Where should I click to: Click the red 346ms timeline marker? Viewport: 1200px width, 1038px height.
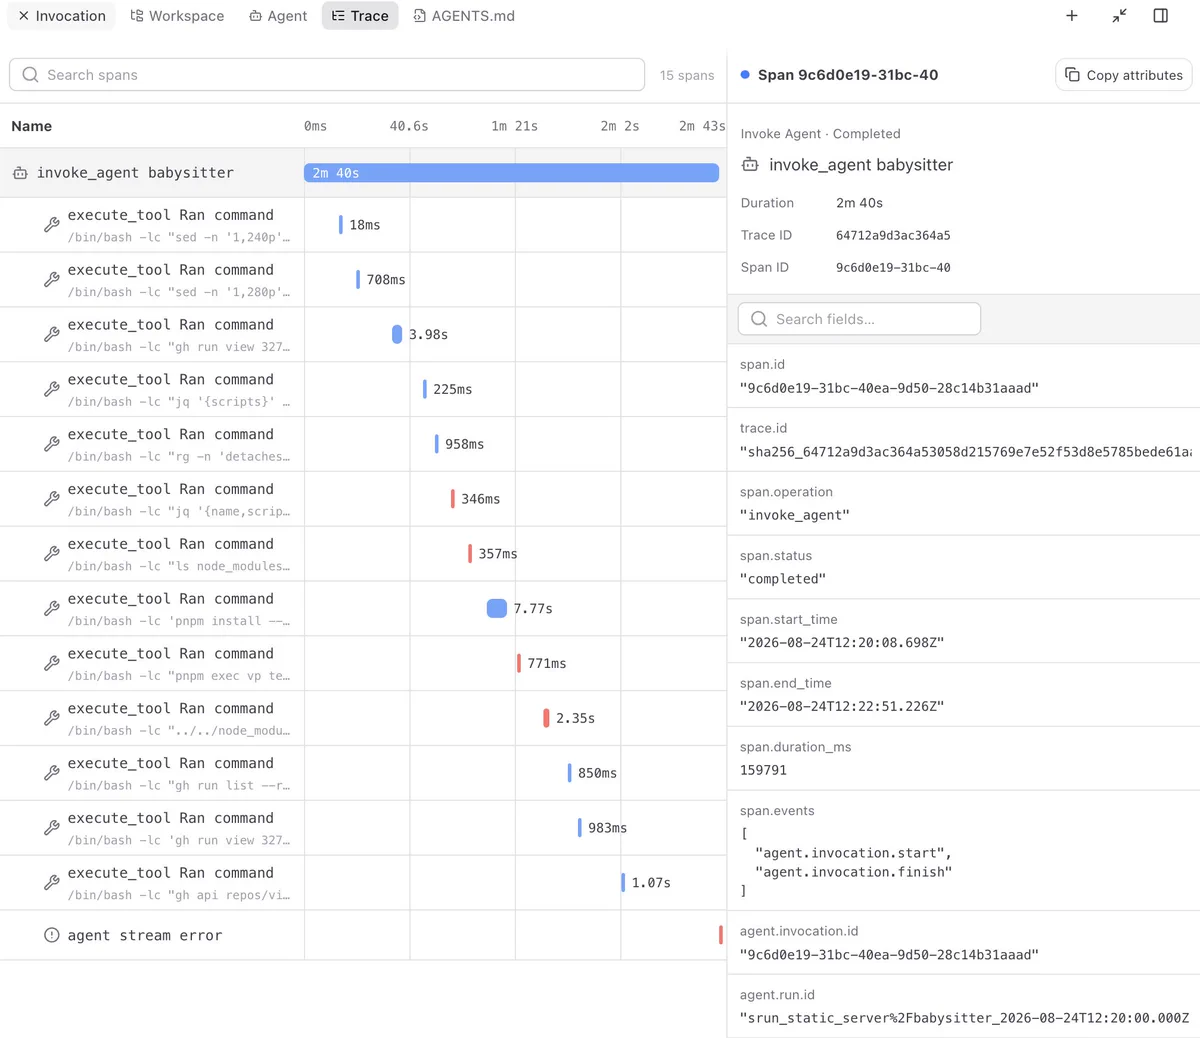pos(453,498)
